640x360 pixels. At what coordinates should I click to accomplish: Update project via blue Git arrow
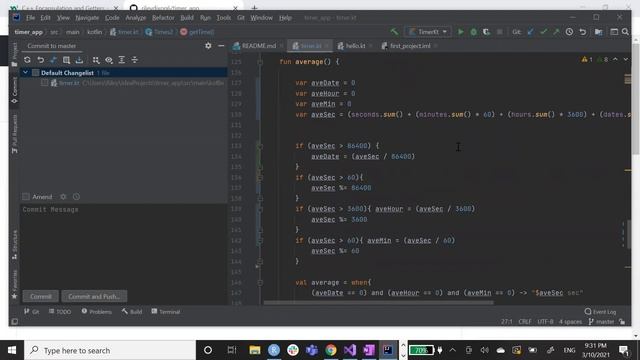click(x=530, y=32)
